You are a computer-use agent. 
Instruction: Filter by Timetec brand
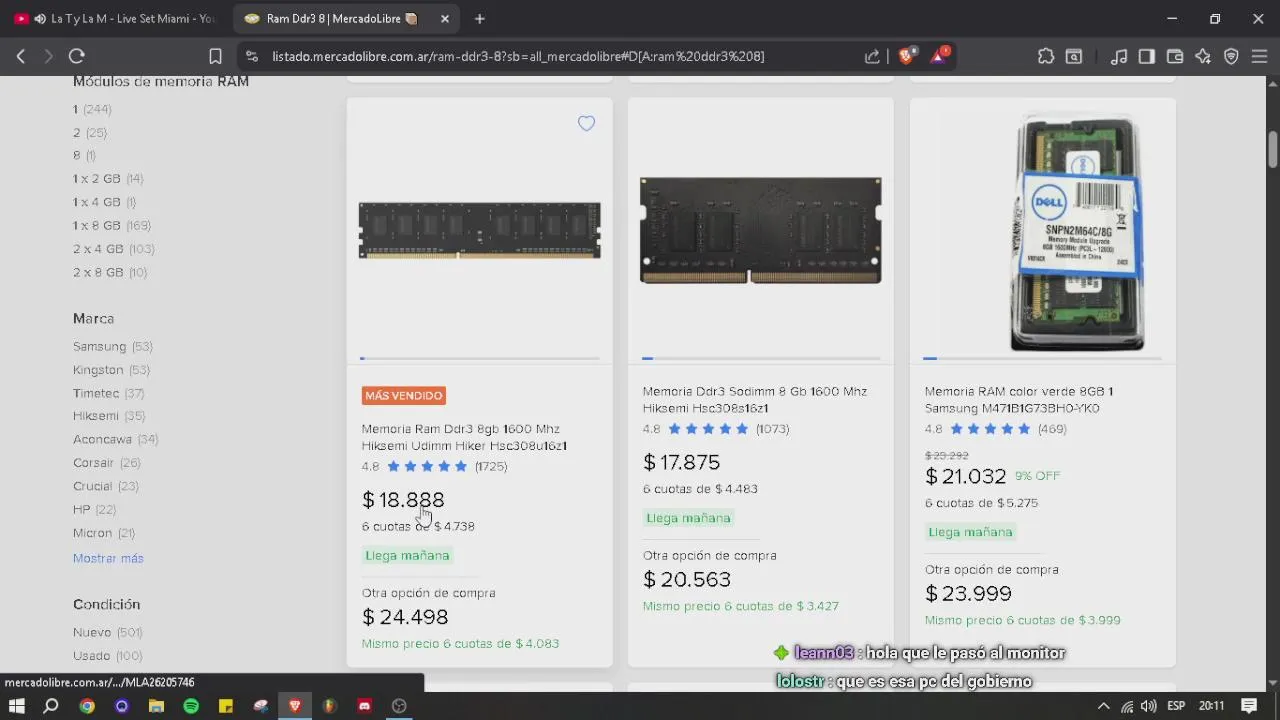[x=108, y=393]
